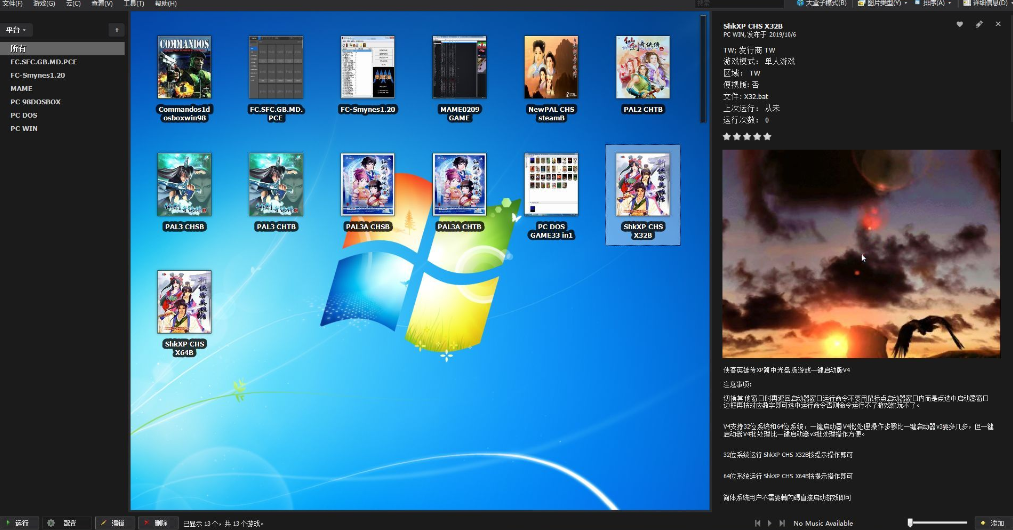
Task: Select 所有 in the platform sidebar
Action: point(62,48)
